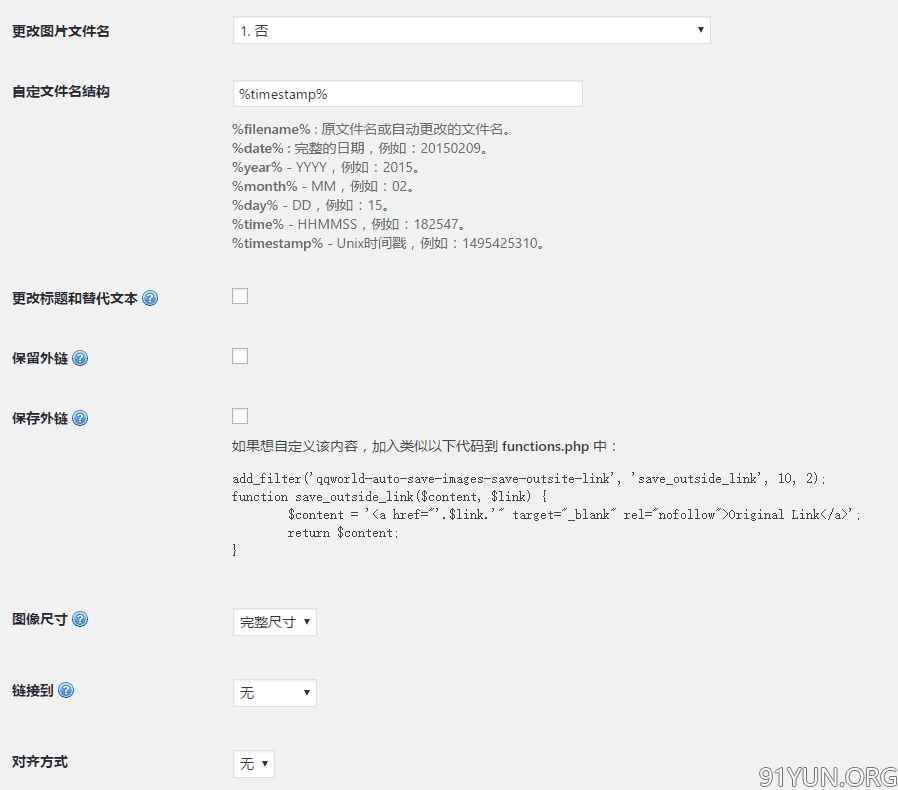This screenshot has width=898, height=790.
Task: Open help icon beside 链接到
Action: point(66,691)
